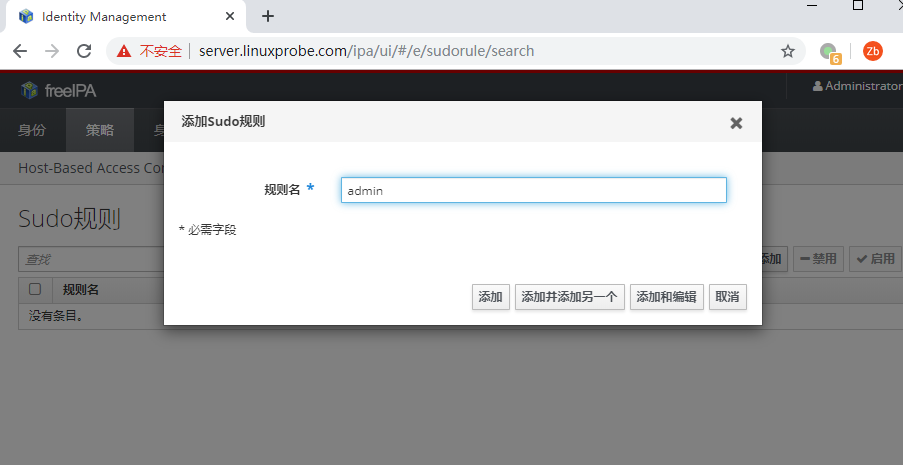This screenshot has height=465, width=903.
Task: Reload the page with the refresh icon
Action: tap(84, 51)
